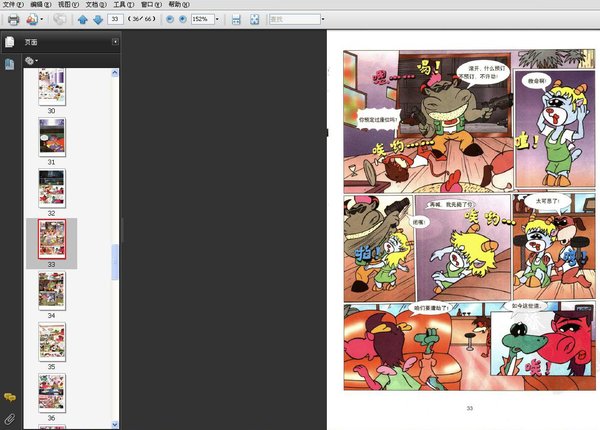Image resolution: width=600 pixels, height=430 pixels.
Task: Click the sidebar splitter grip handle
Action: tap(121, 230)
